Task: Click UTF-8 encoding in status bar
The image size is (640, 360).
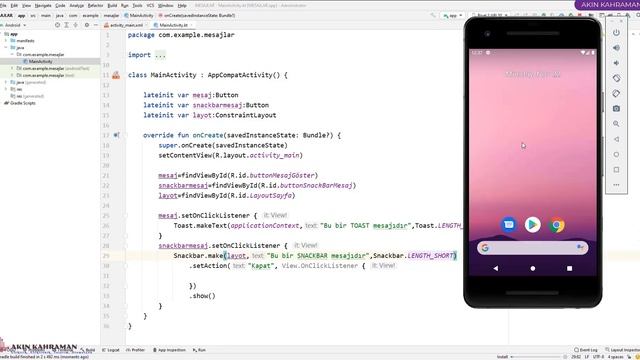Action: point(598,357)
